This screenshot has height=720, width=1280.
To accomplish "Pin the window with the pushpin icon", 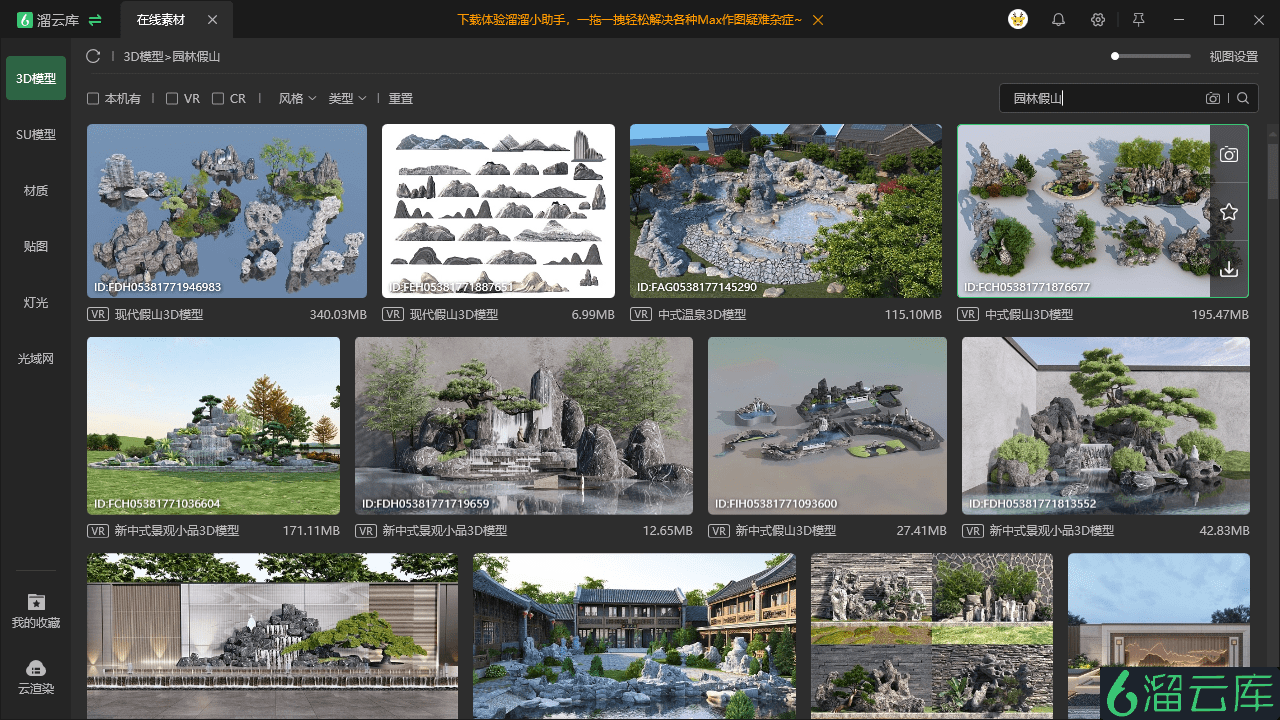I will [x=1138, y=20].
